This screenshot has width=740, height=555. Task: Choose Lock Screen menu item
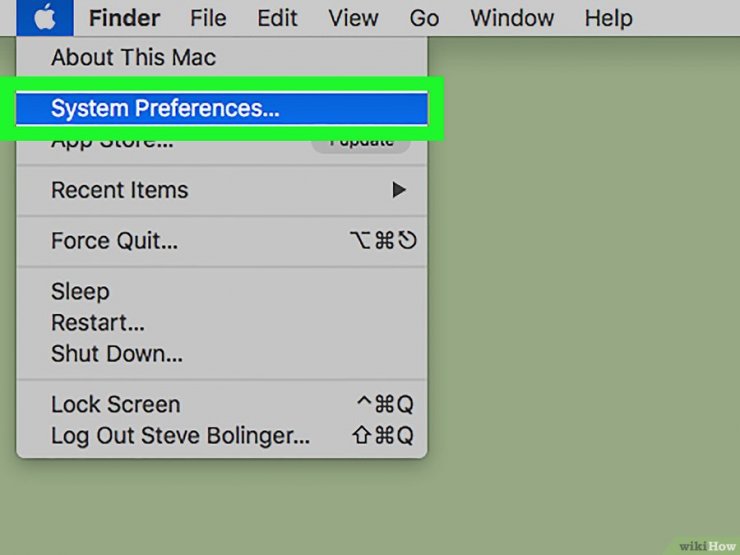222,404
